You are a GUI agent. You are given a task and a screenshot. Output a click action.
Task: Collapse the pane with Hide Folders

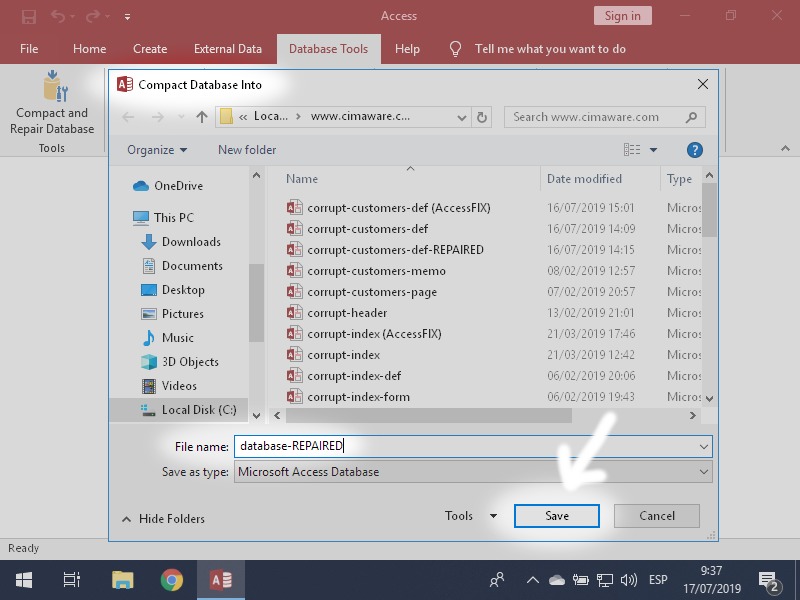[x=163, y=519]
